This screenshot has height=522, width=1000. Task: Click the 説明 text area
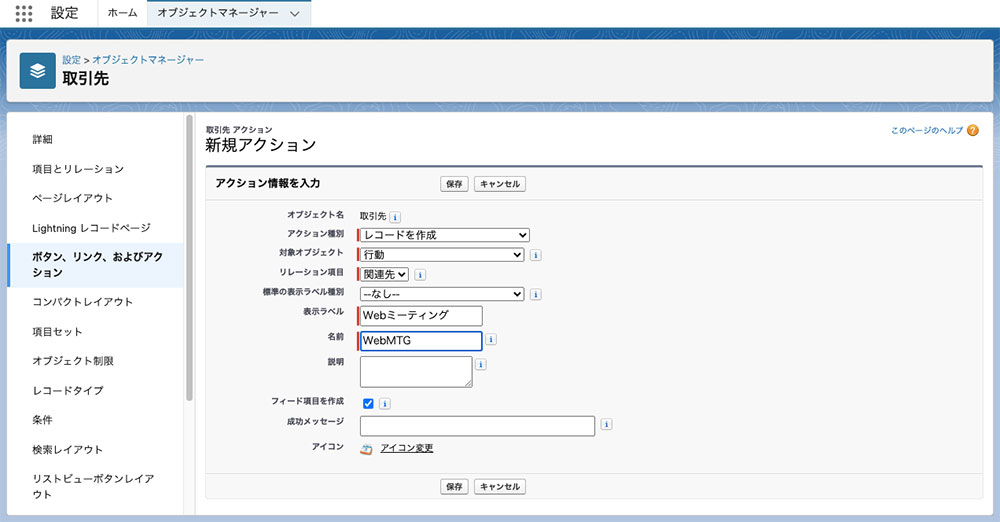click(x=416, y=371)
